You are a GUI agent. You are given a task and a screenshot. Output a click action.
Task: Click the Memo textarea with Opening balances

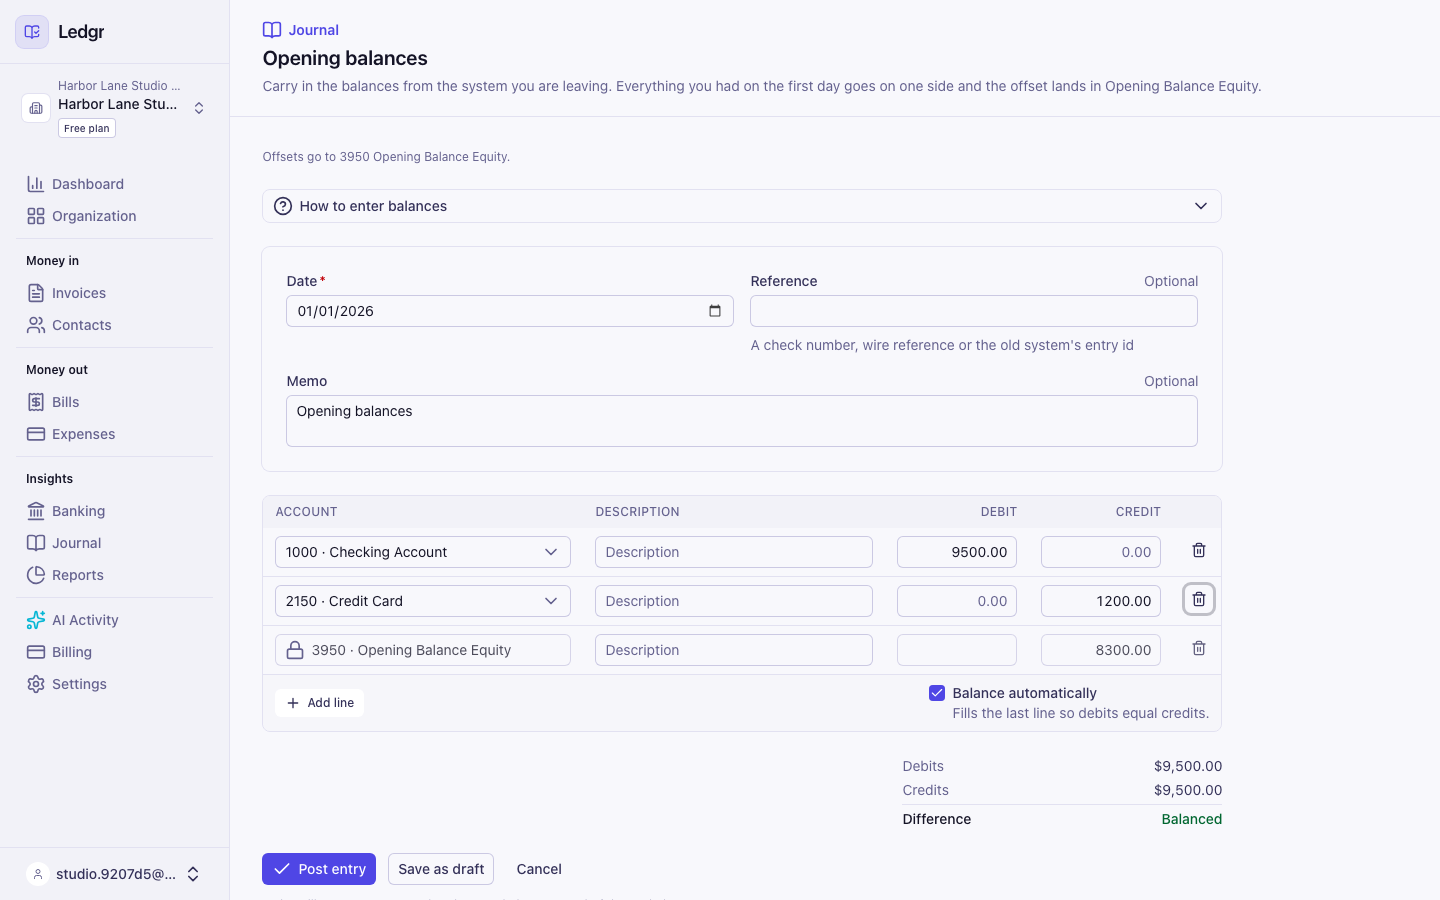click(742, 421)
